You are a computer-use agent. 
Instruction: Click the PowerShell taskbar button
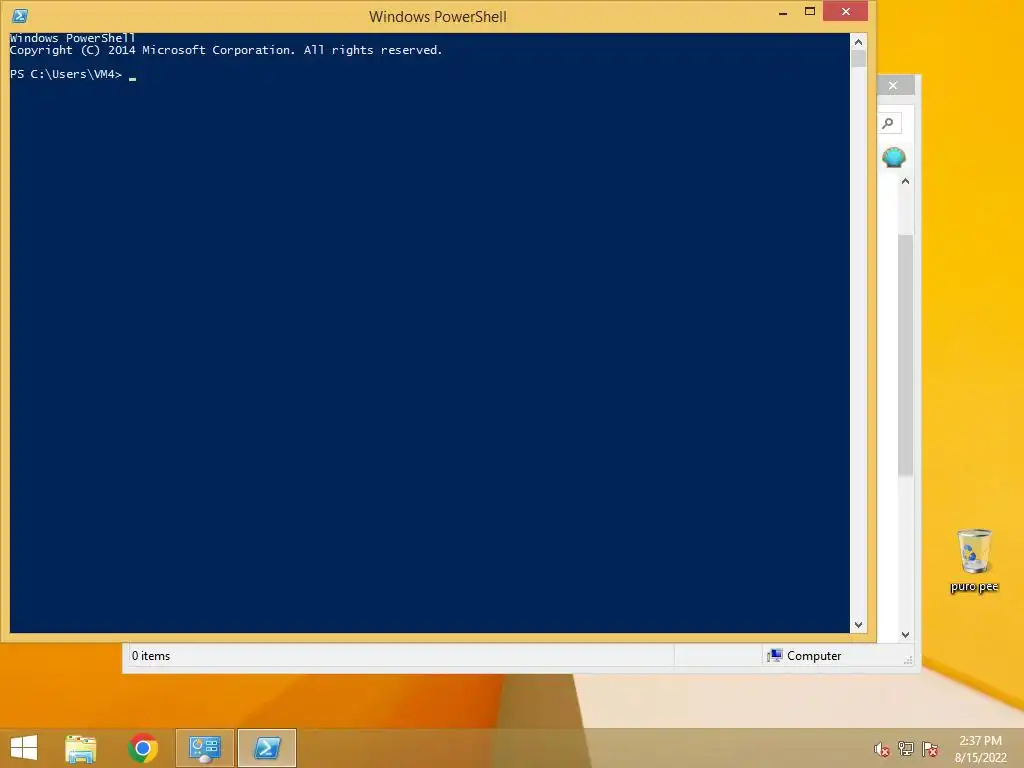click(267, 748)
